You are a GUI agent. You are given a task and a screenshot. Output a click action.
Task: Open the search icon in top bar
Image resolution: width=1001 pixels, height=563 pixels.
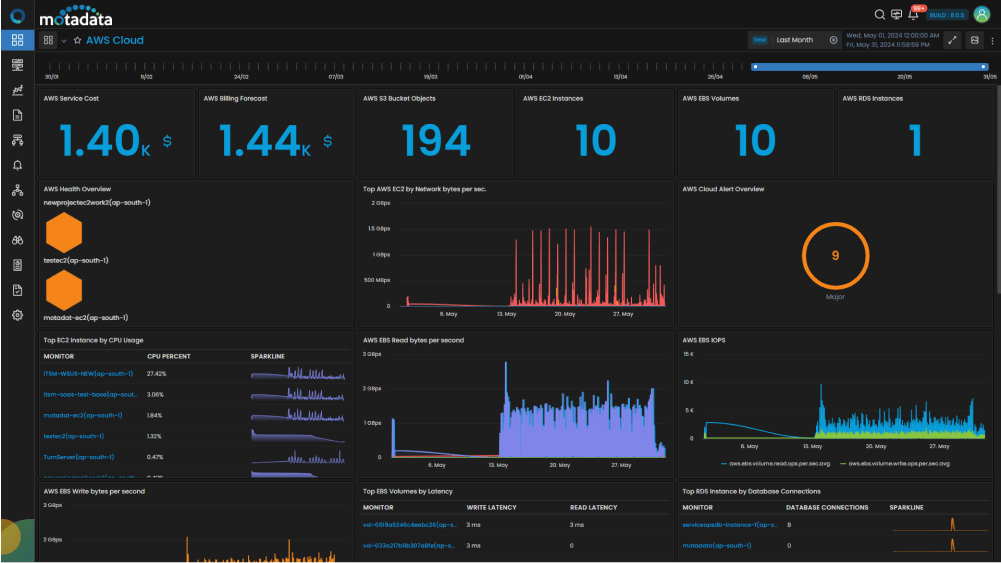879,15
